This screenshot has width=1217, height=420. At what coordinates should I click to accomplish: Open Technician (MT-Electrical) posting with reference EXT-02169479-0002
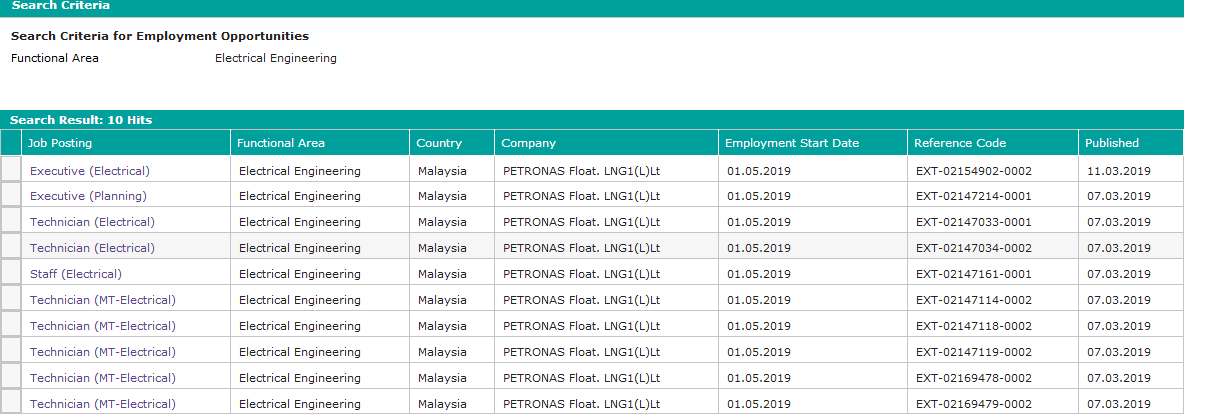click(102, 404)
